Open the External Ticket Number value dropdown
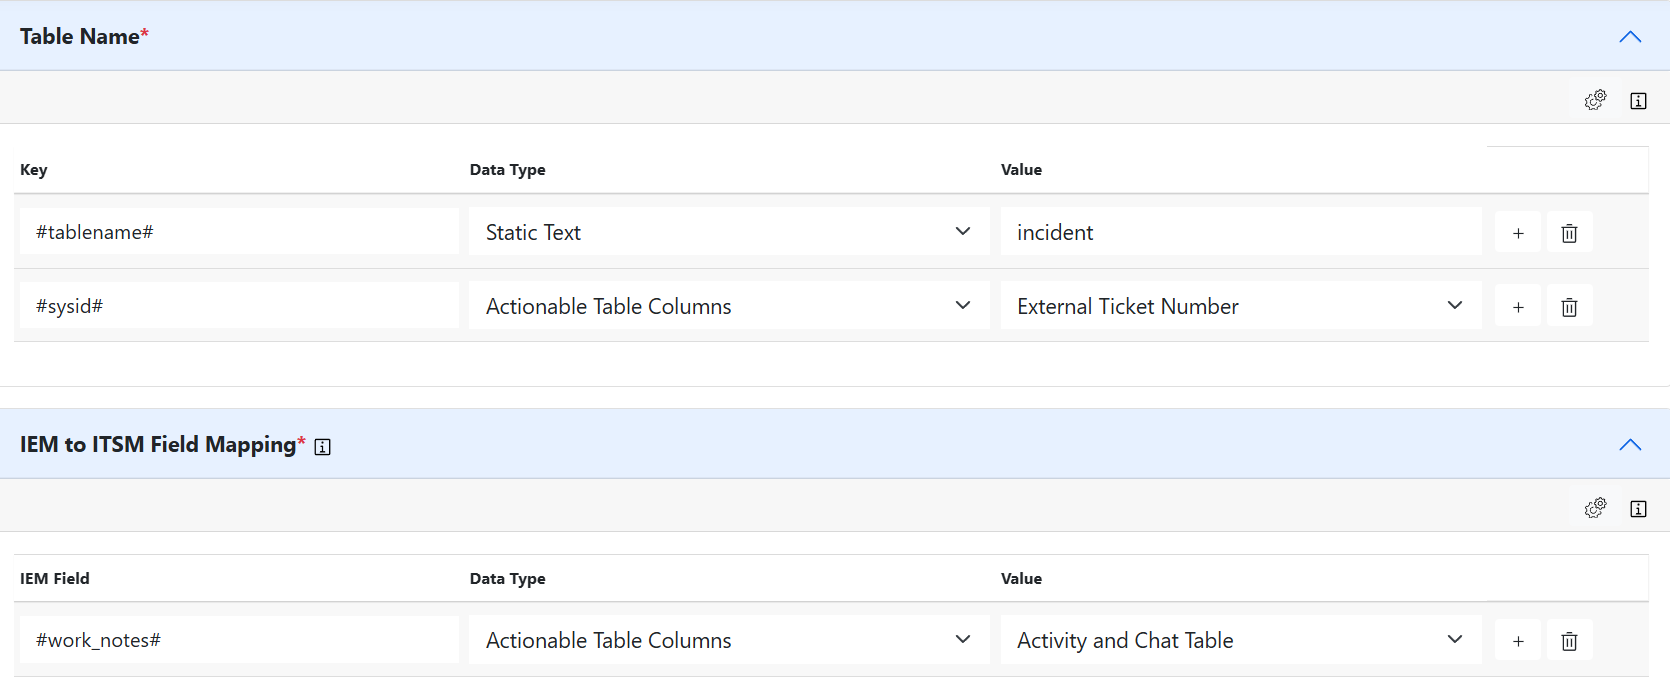Image resolution: width=1670 pixels, height=689 pixels. point(1240,306)
